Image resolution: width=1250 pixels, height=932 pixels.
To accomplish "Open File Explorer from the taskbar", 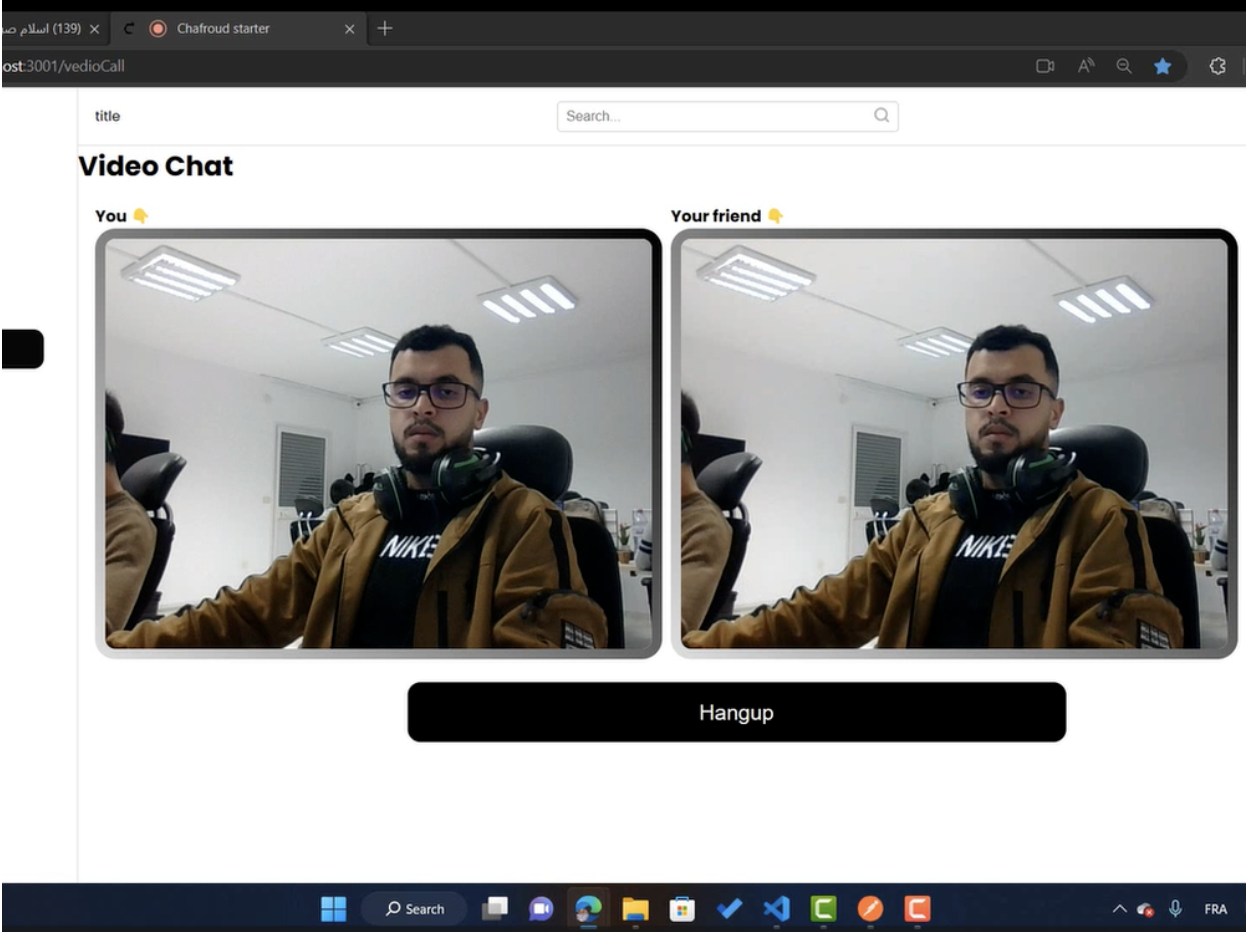I will [635, 909].
